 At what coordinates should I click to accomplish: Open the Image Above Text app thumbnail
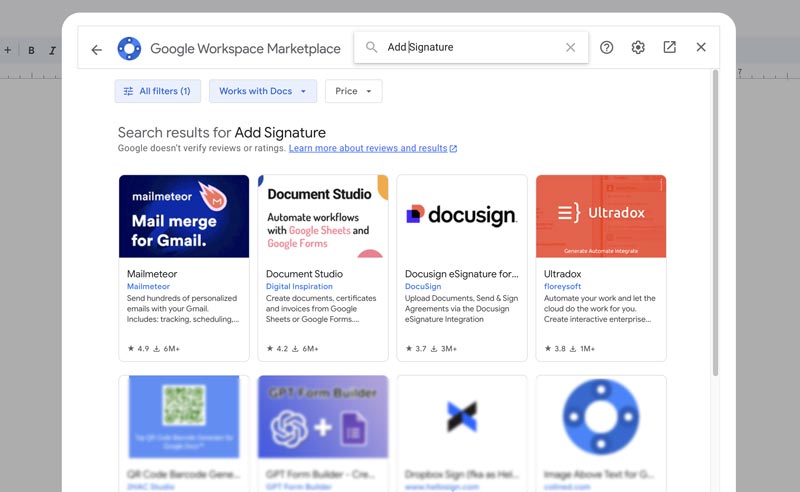tap(601, 417)
